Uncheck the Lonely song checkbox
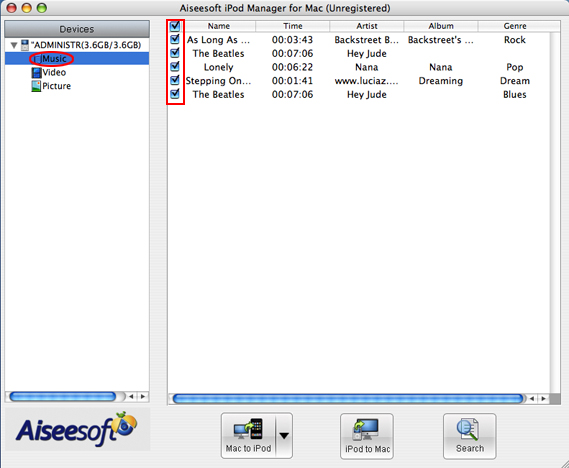Image resolution: width=569 pixels, height=468 pixels. point(175,67)
